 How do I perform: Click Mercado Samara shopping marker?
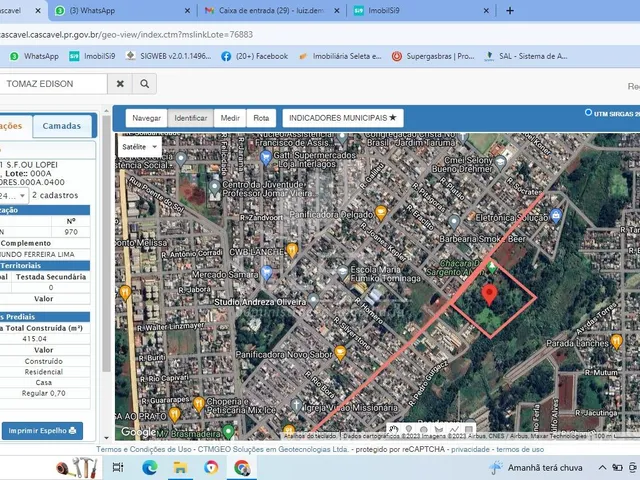click(x=266, y=273)
